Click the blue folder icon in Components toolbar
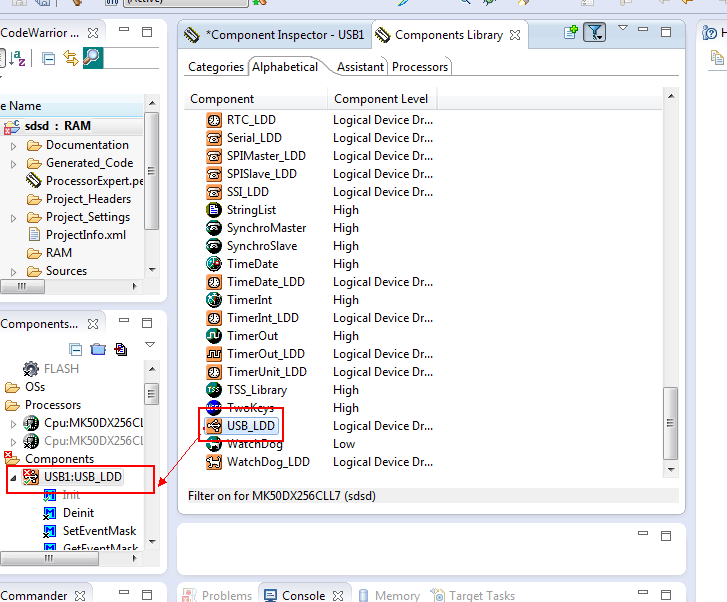 coord(98,349)
